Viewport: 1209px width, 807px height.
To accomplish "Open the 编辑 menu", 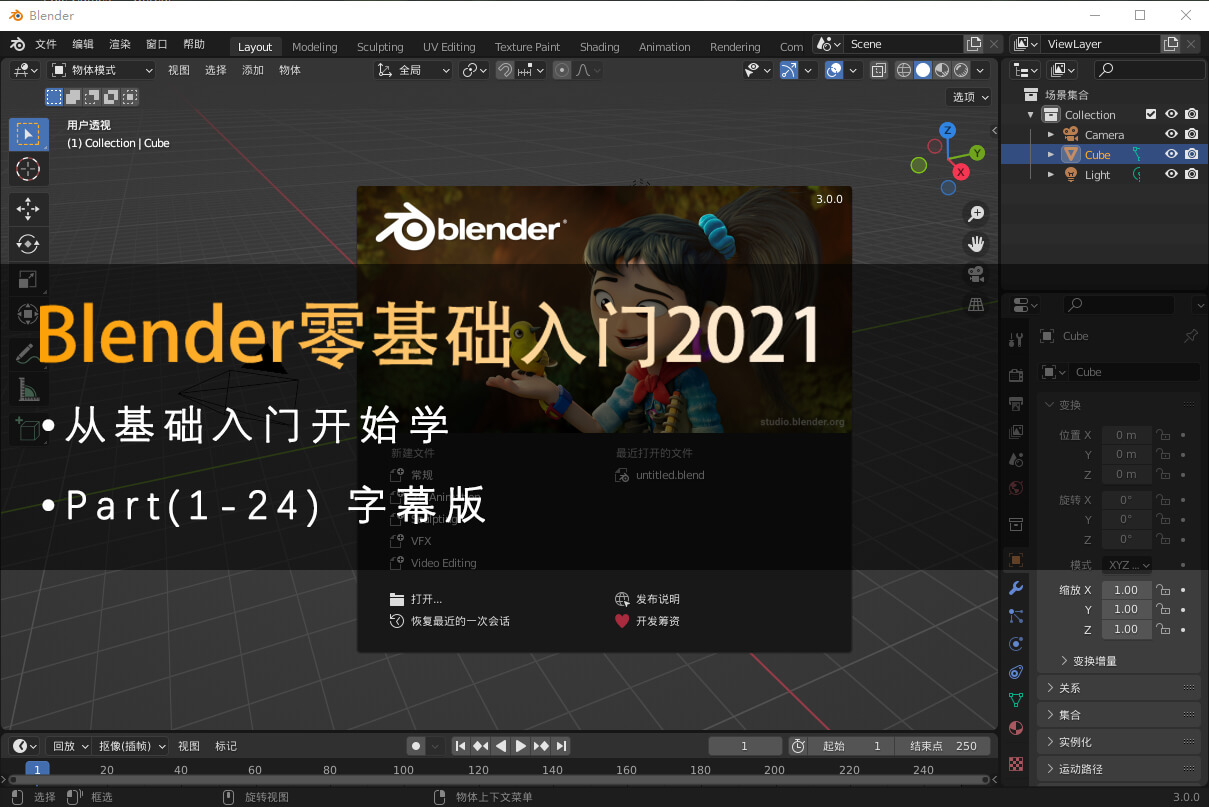I will pos(83,45).
